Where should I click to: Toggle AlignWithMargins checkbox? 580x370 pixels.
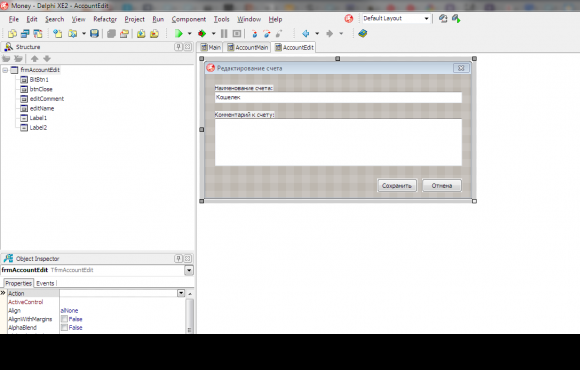[x=64, y=319]
